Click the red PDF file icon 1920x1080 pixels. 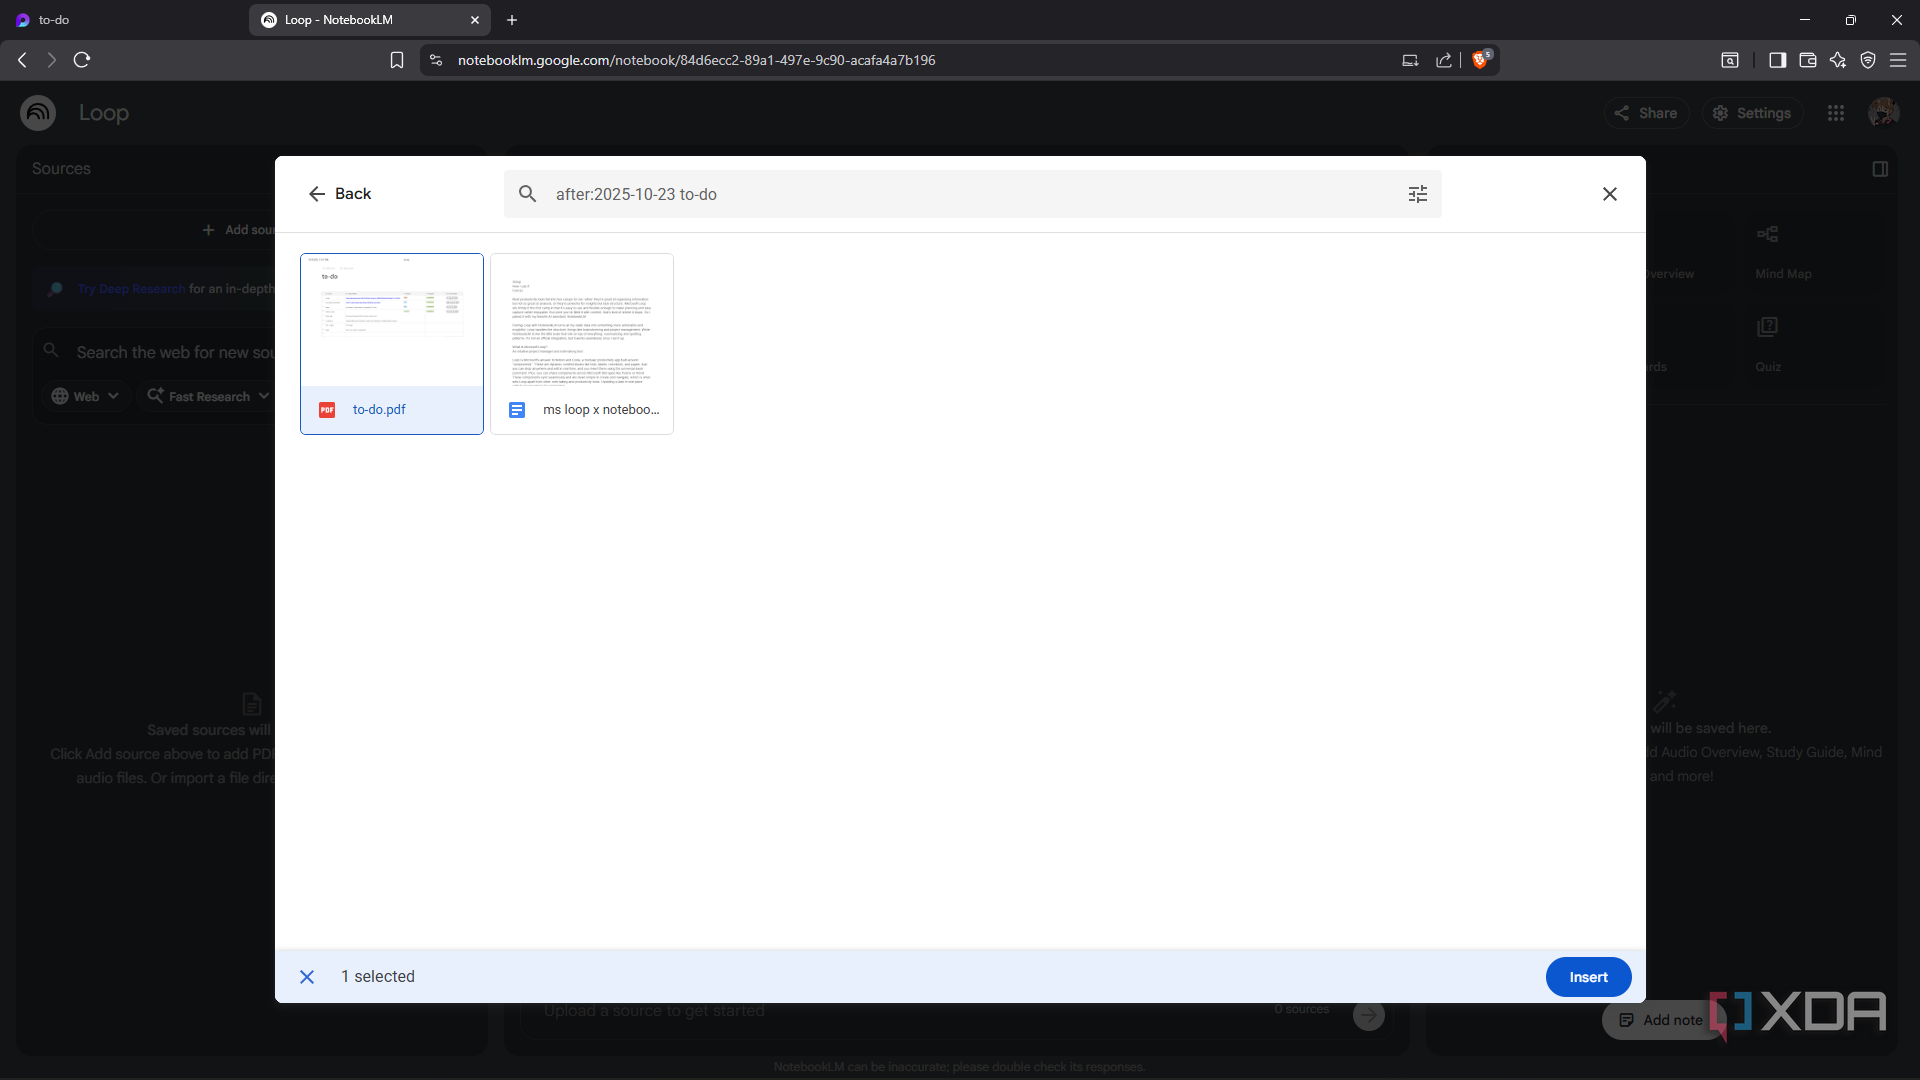click(327, 410)
